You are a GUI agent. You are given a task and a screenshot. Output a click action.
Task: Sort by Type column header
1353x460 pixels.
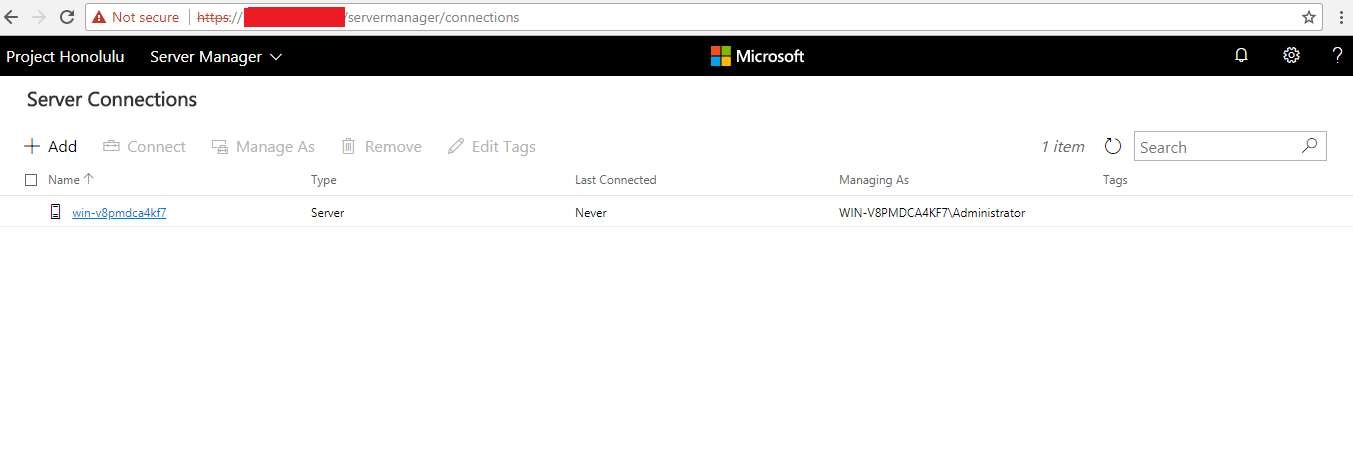coord(324,180)
